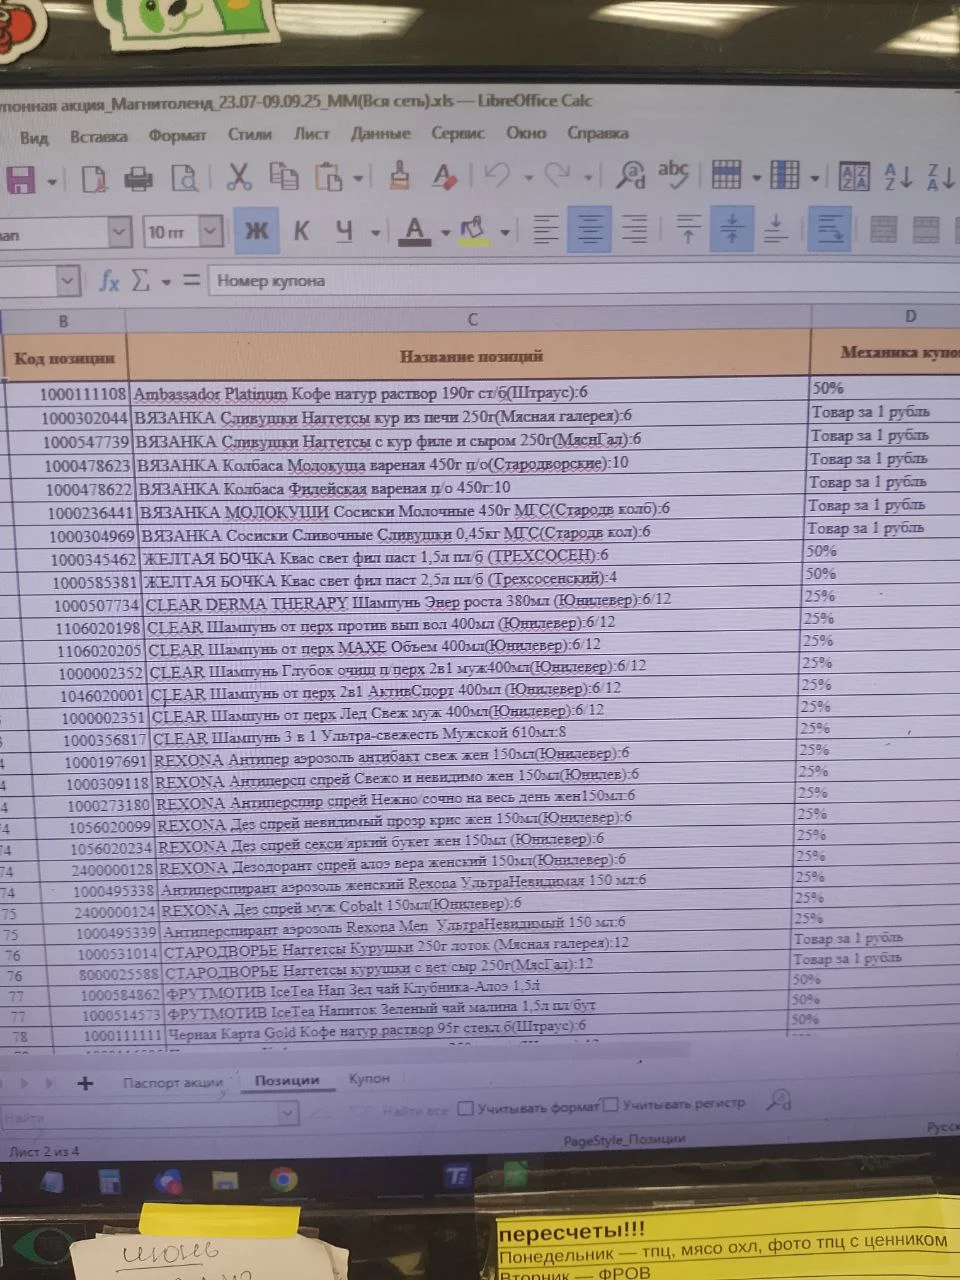Click Background Color highlight swatch

coord(474,231)
